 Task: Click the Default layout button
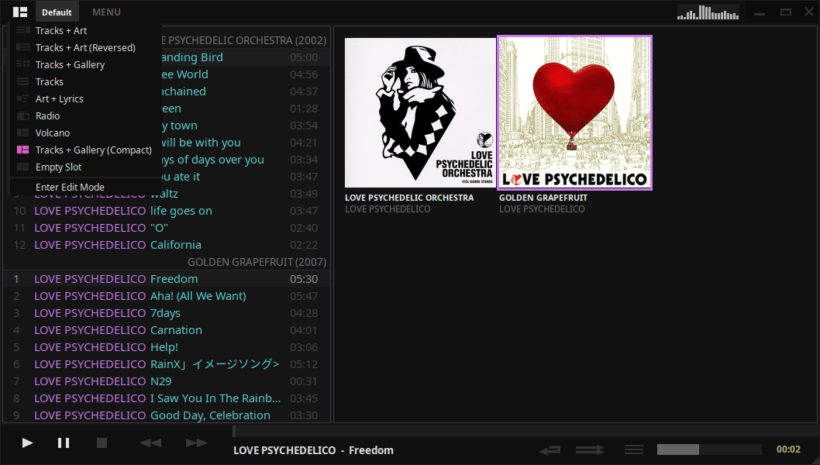pyautogui.click(x=56, y=12)
